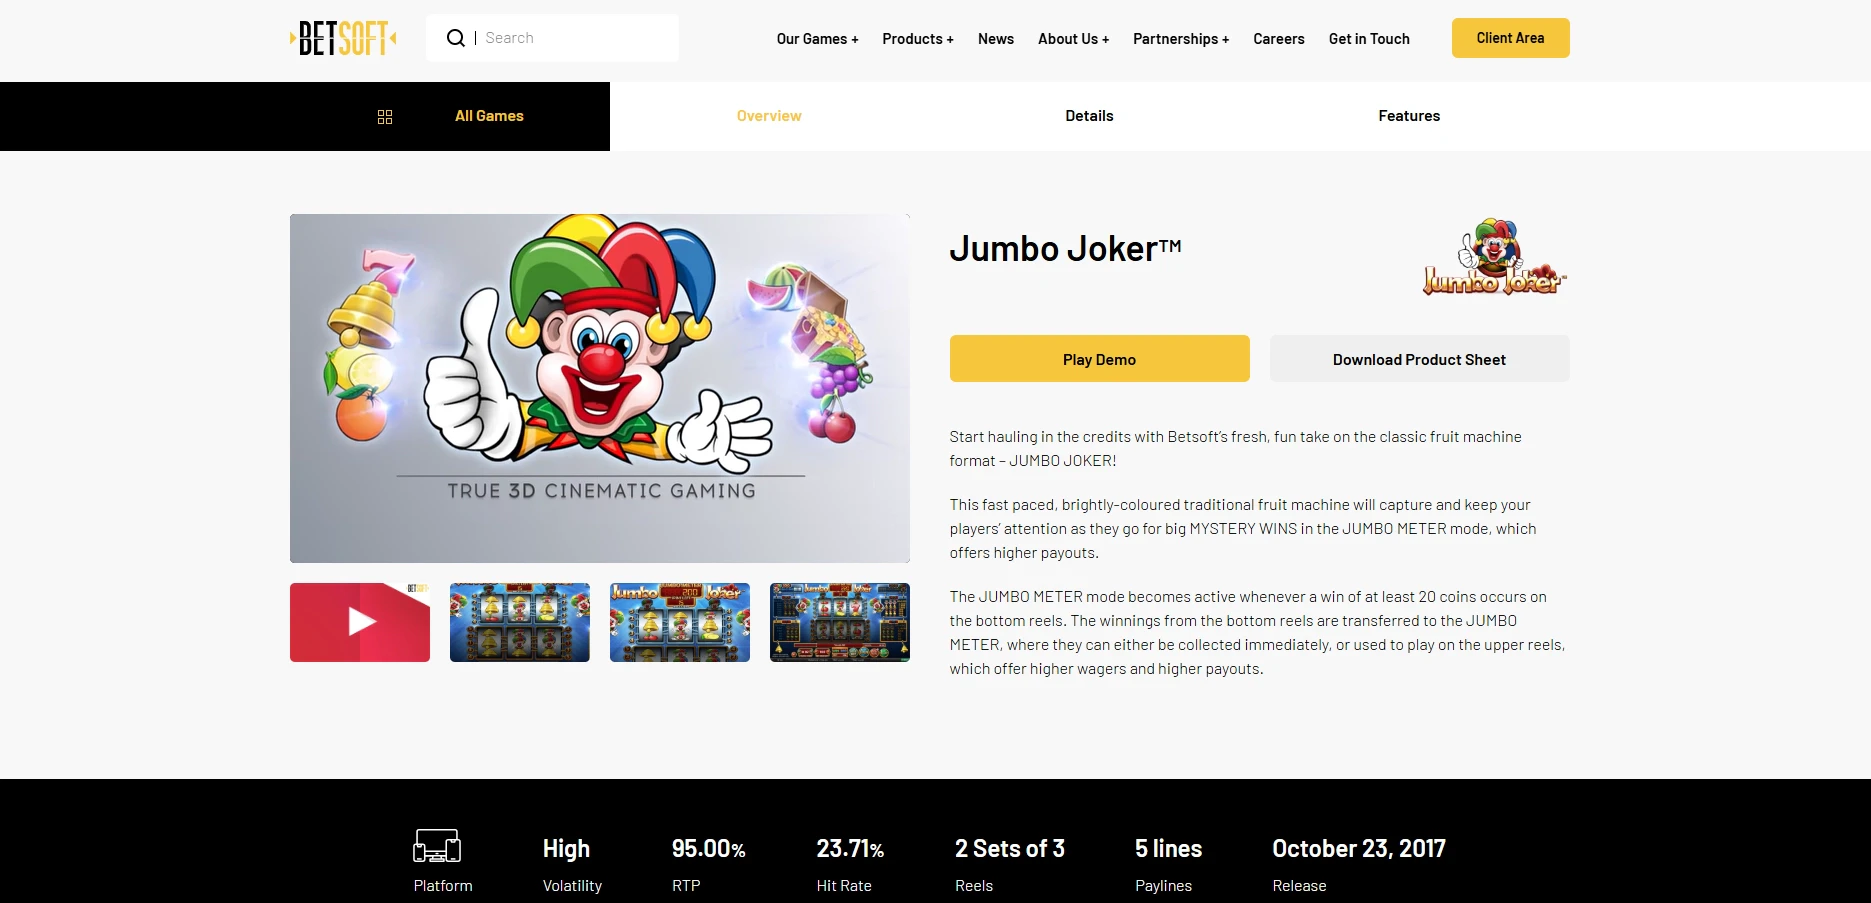Image resolution: width=1871 pixels, height=903 pixels.
Task: Click the search magnifier icon
Action: (456, 38)
